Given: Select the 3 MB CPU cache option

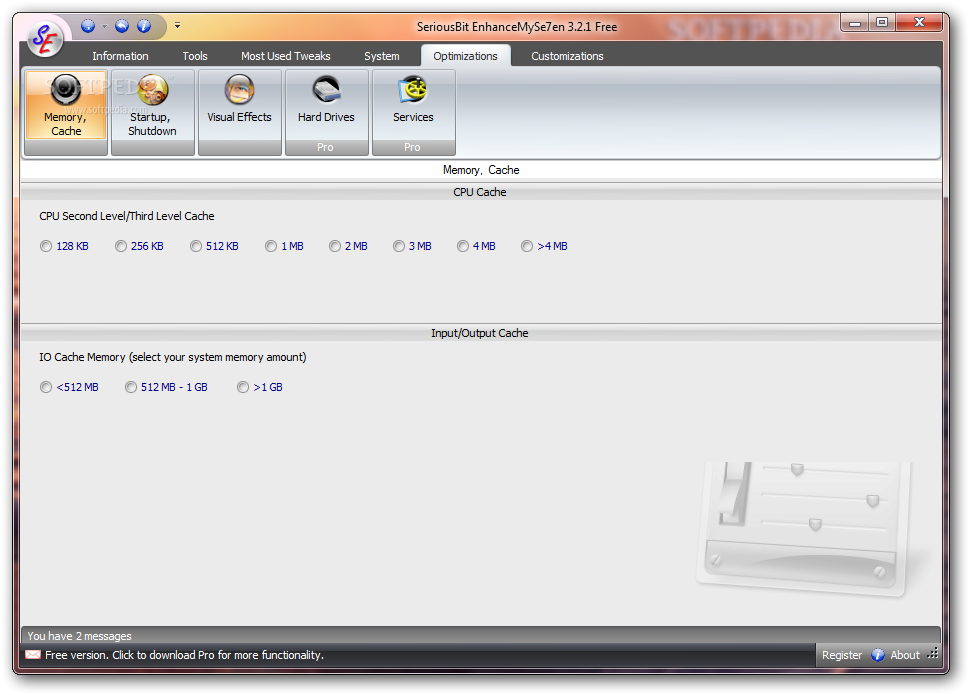Looking at the screenshot, I should coord(413,246).
